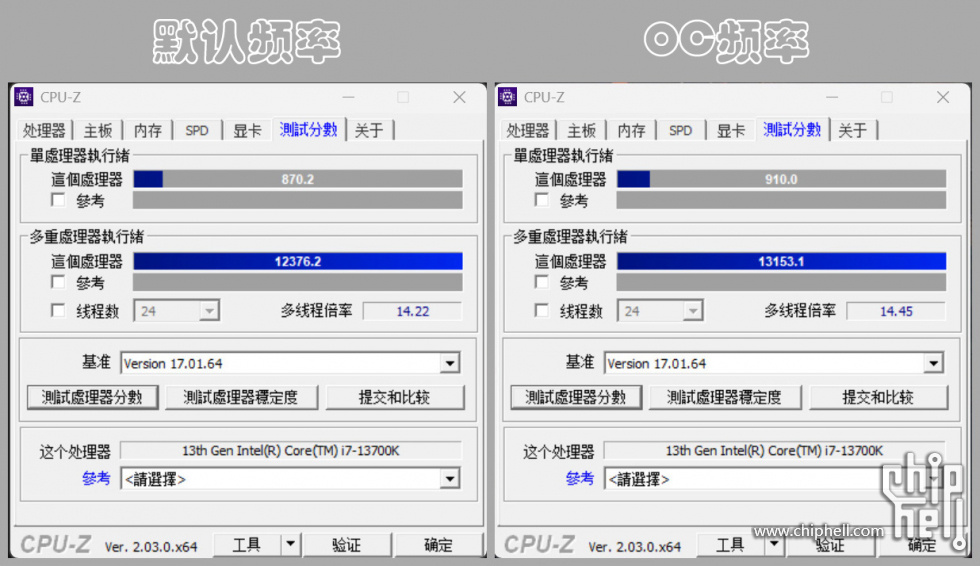This screenshot has height=566, width=980.
Task: Open the 关于 tab in right window
Action: pyautogui.click(x=852, y=131)
